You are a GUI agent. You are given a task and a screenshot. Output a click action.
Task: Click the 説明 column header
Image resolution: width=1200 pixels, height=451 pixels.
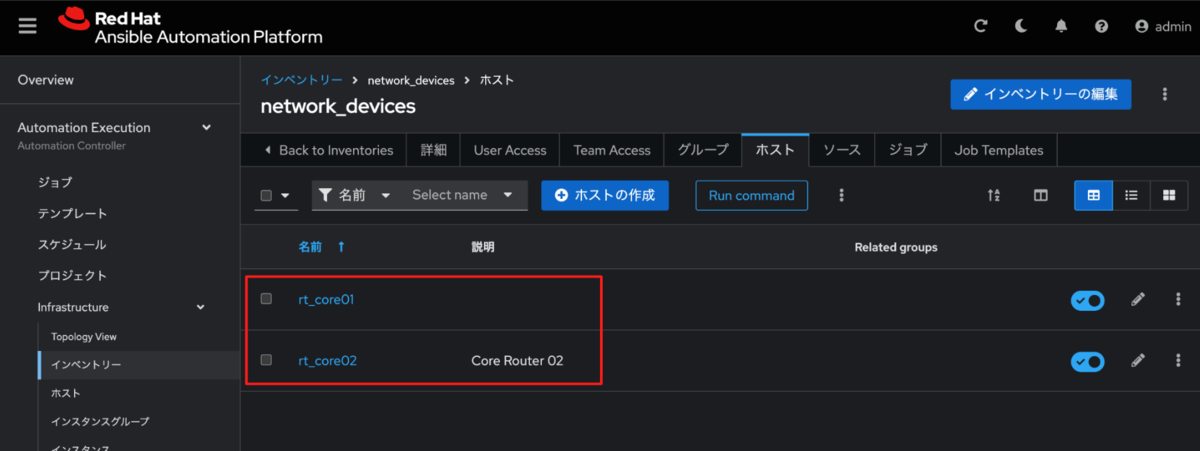(483, 246)
